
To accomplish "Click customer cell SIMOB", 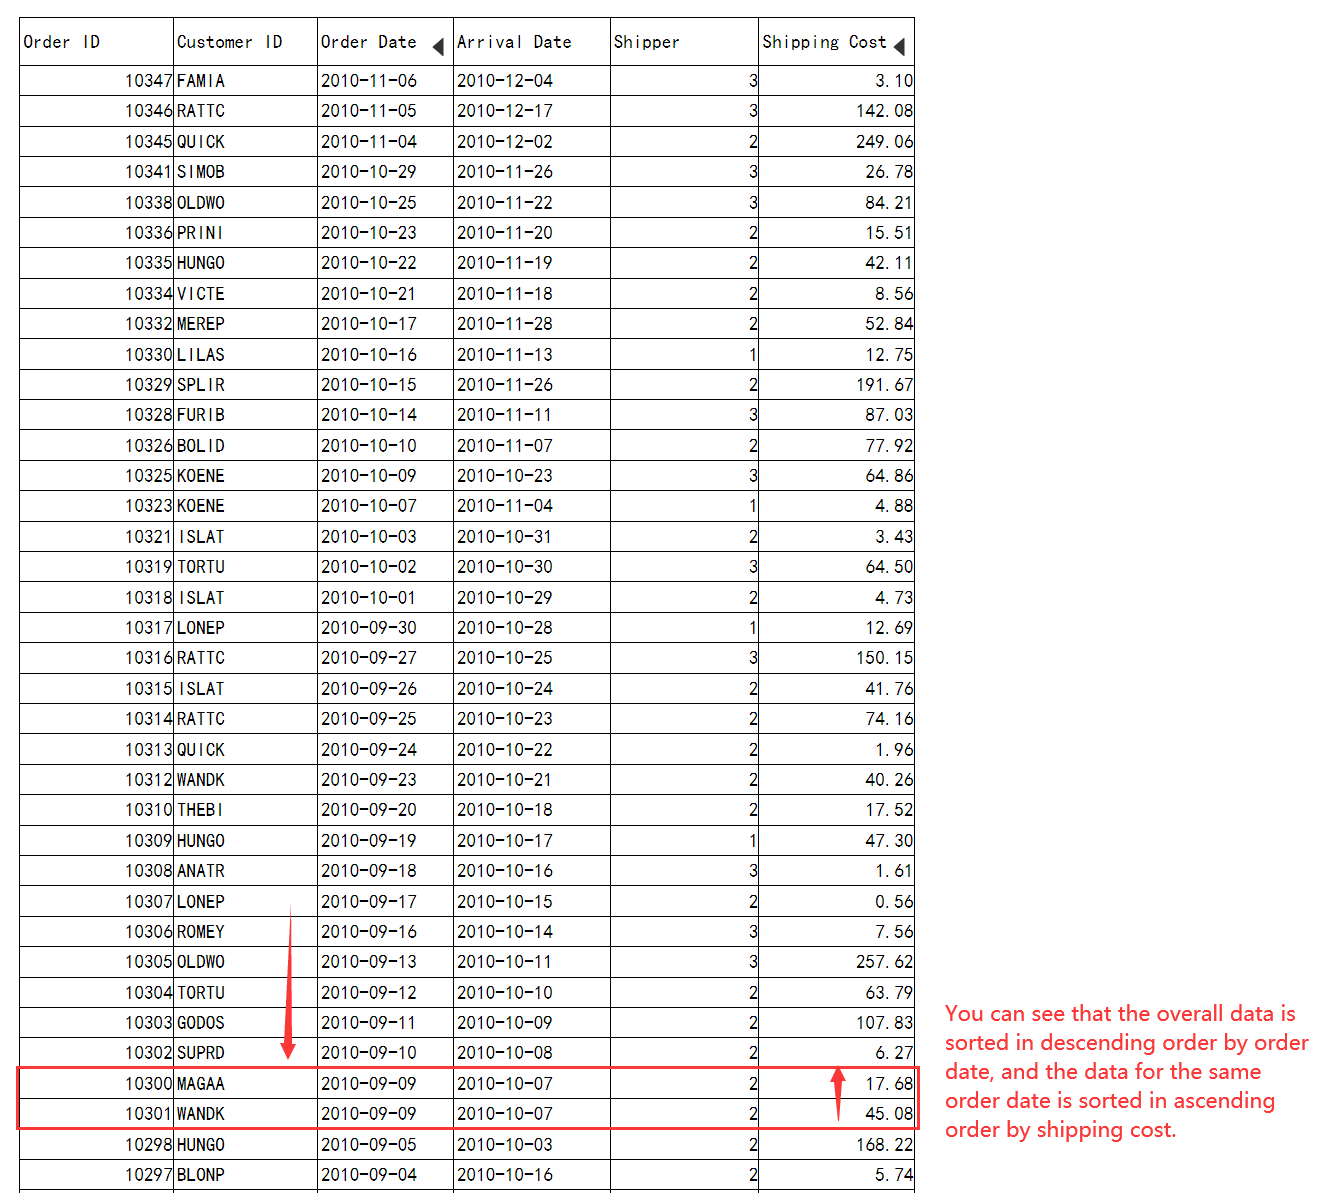I will [246, 172].
